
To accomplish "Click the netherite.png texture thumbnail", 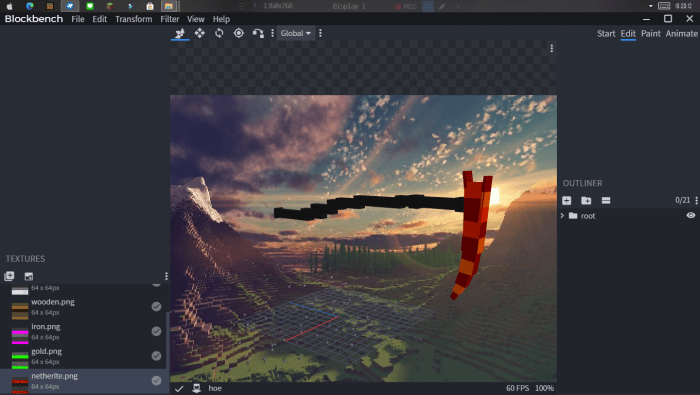I will tap(20, 385).
